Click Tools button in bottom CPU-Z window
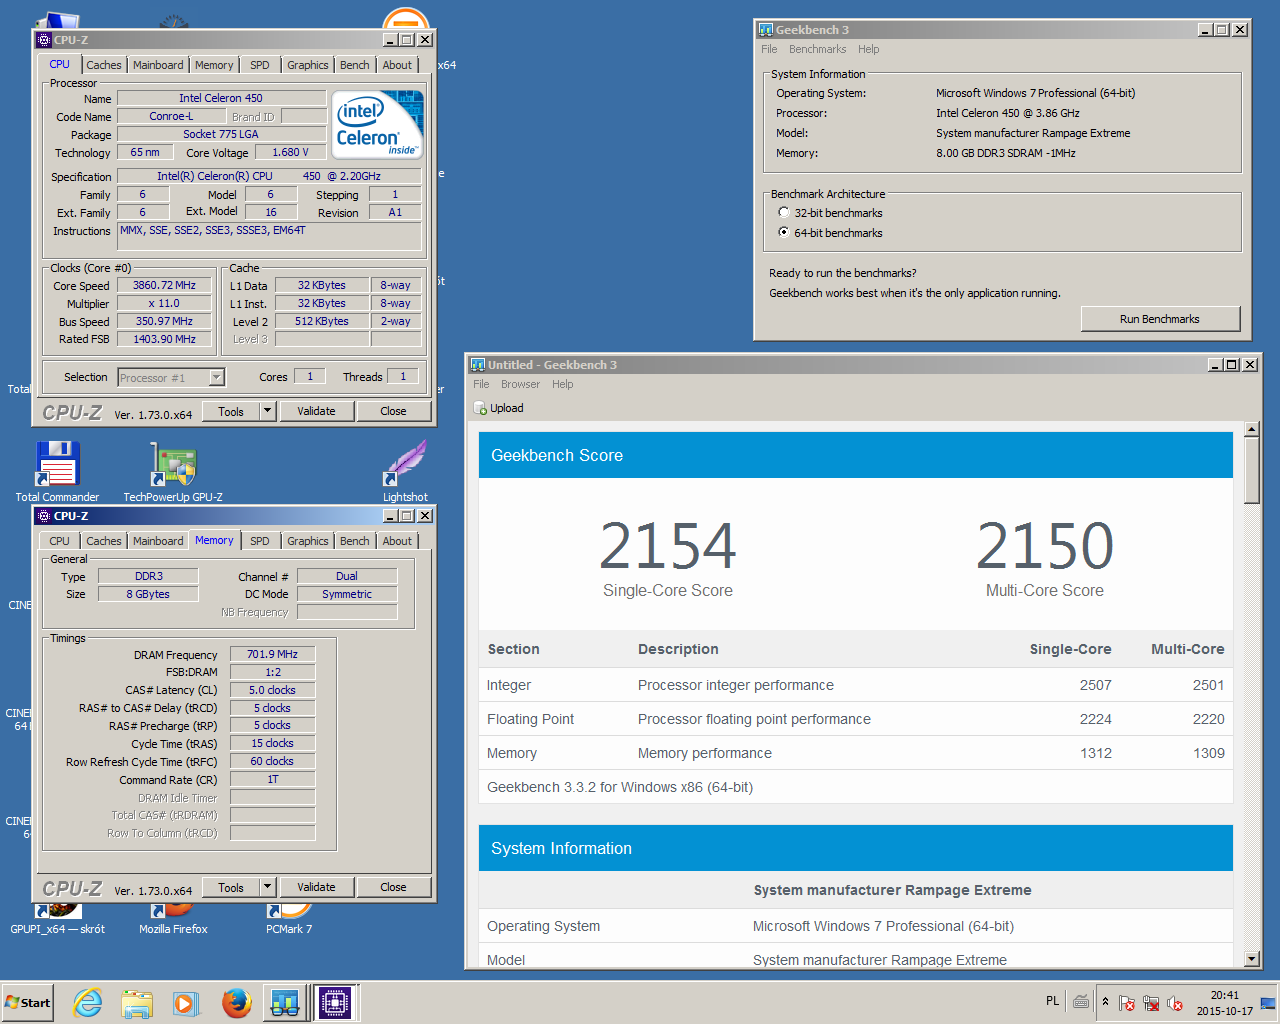Viewport: 1280px width, 1024px height. click(x=231, y=887)
